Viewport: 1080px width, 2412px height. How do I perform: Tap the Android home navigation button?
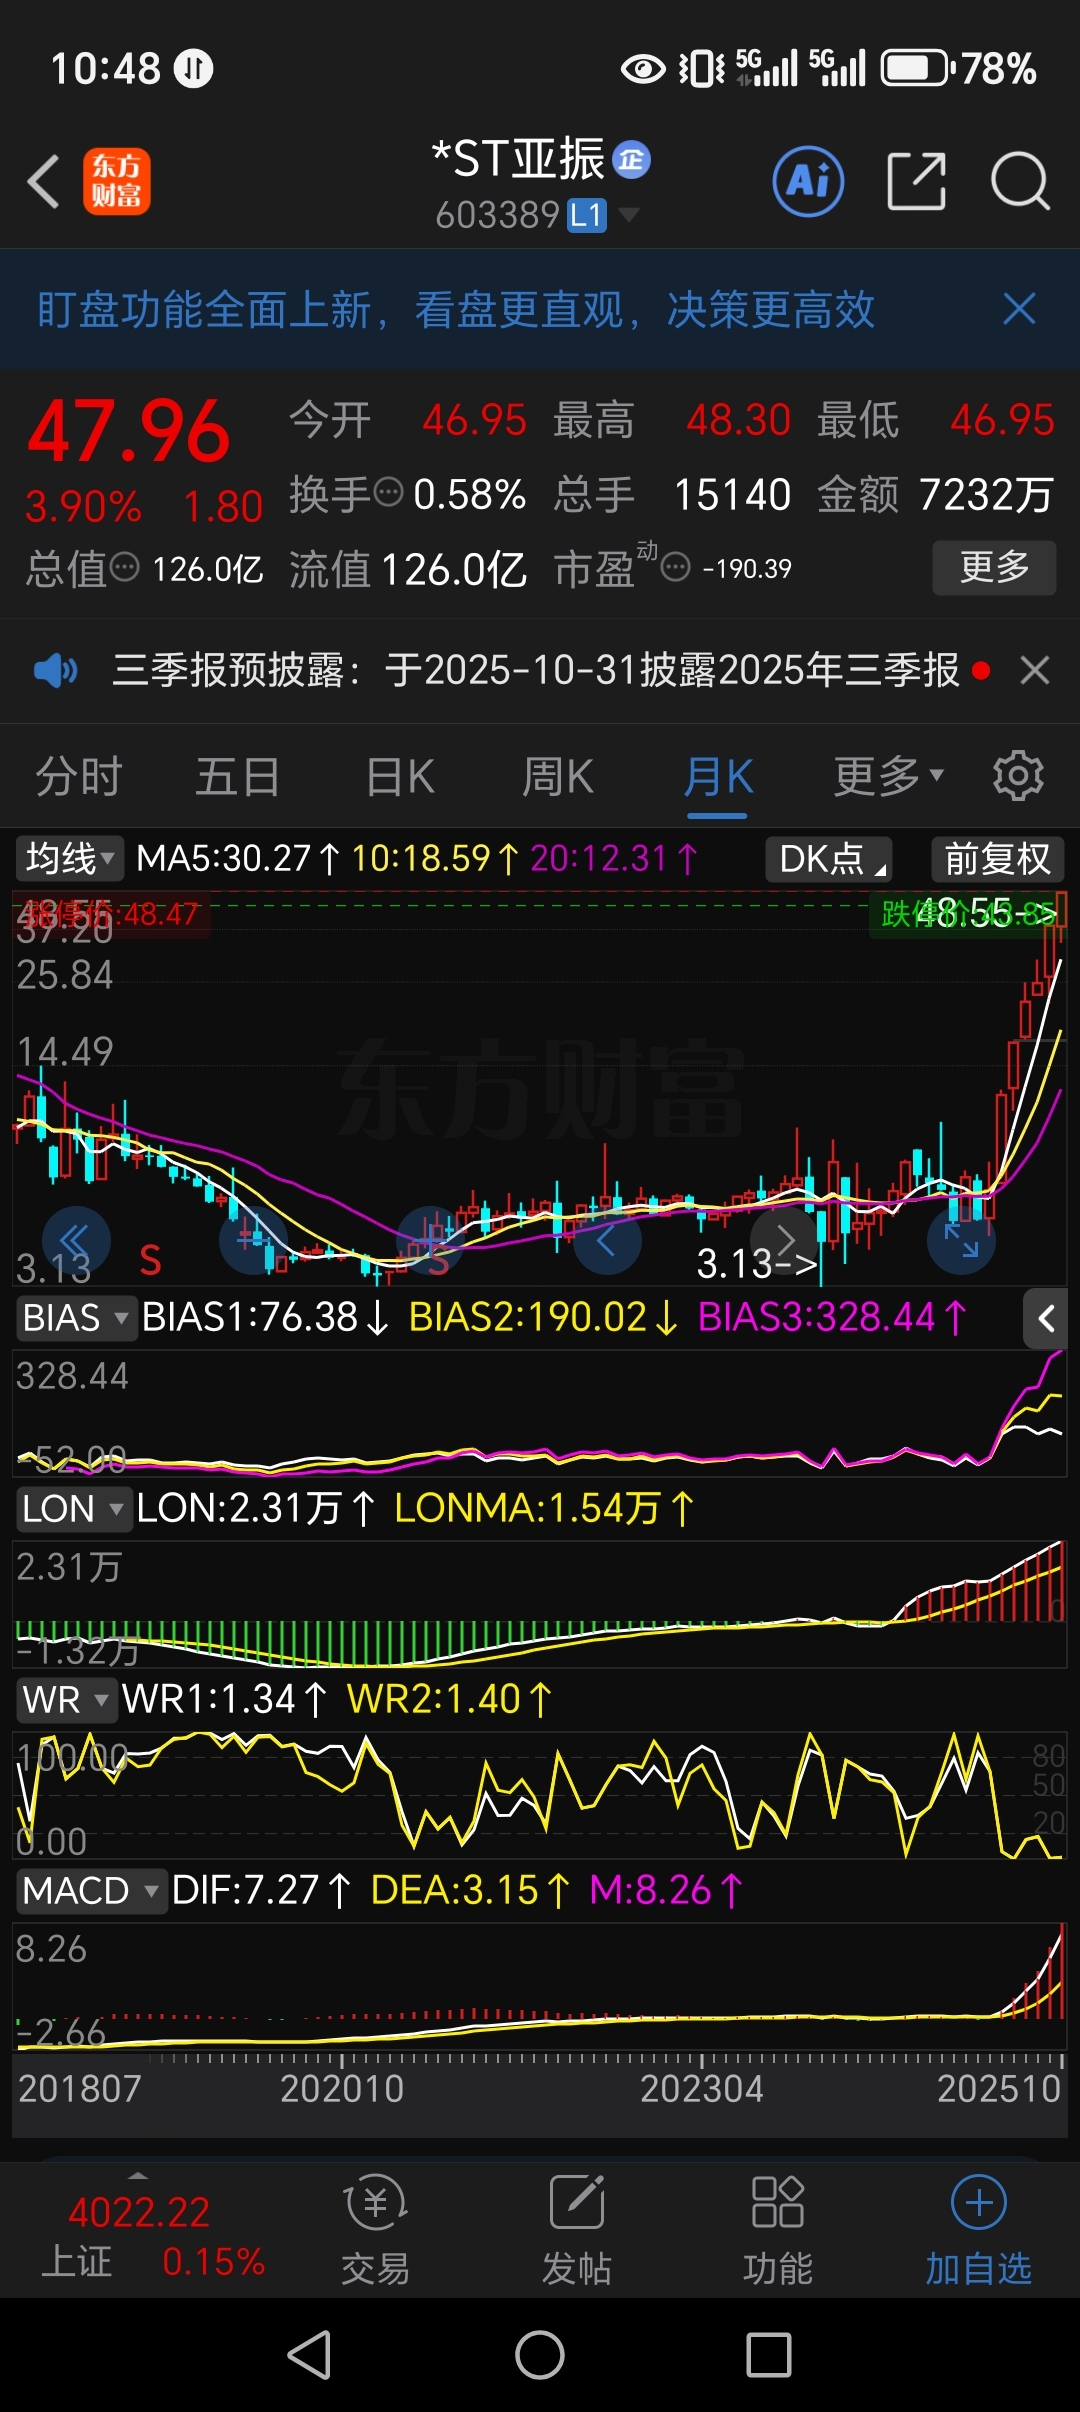[540, 2355]
